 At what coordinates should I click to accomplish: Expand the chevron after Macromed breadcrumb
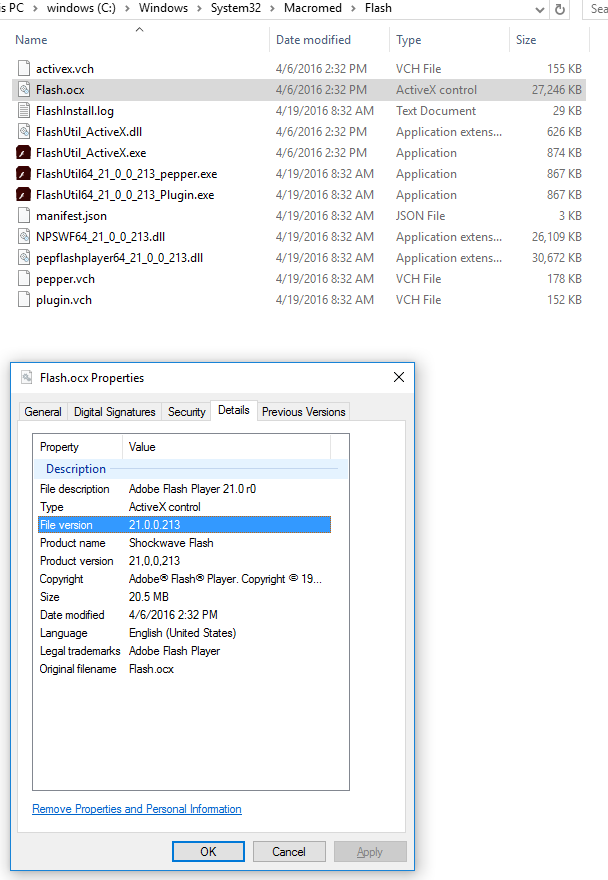(353, 8)
